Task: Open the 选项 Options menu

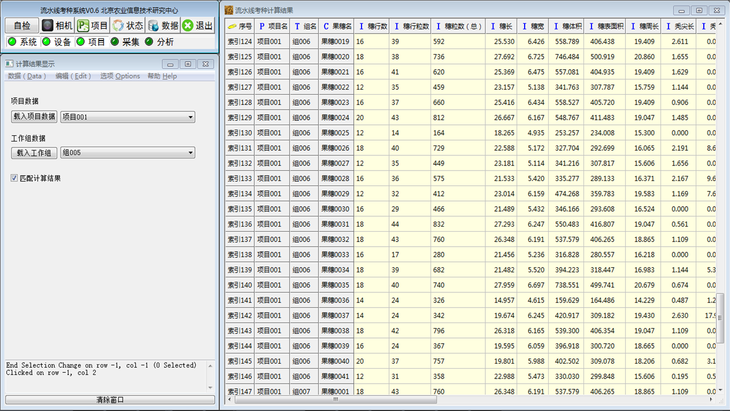Action: tap(120, 76)
